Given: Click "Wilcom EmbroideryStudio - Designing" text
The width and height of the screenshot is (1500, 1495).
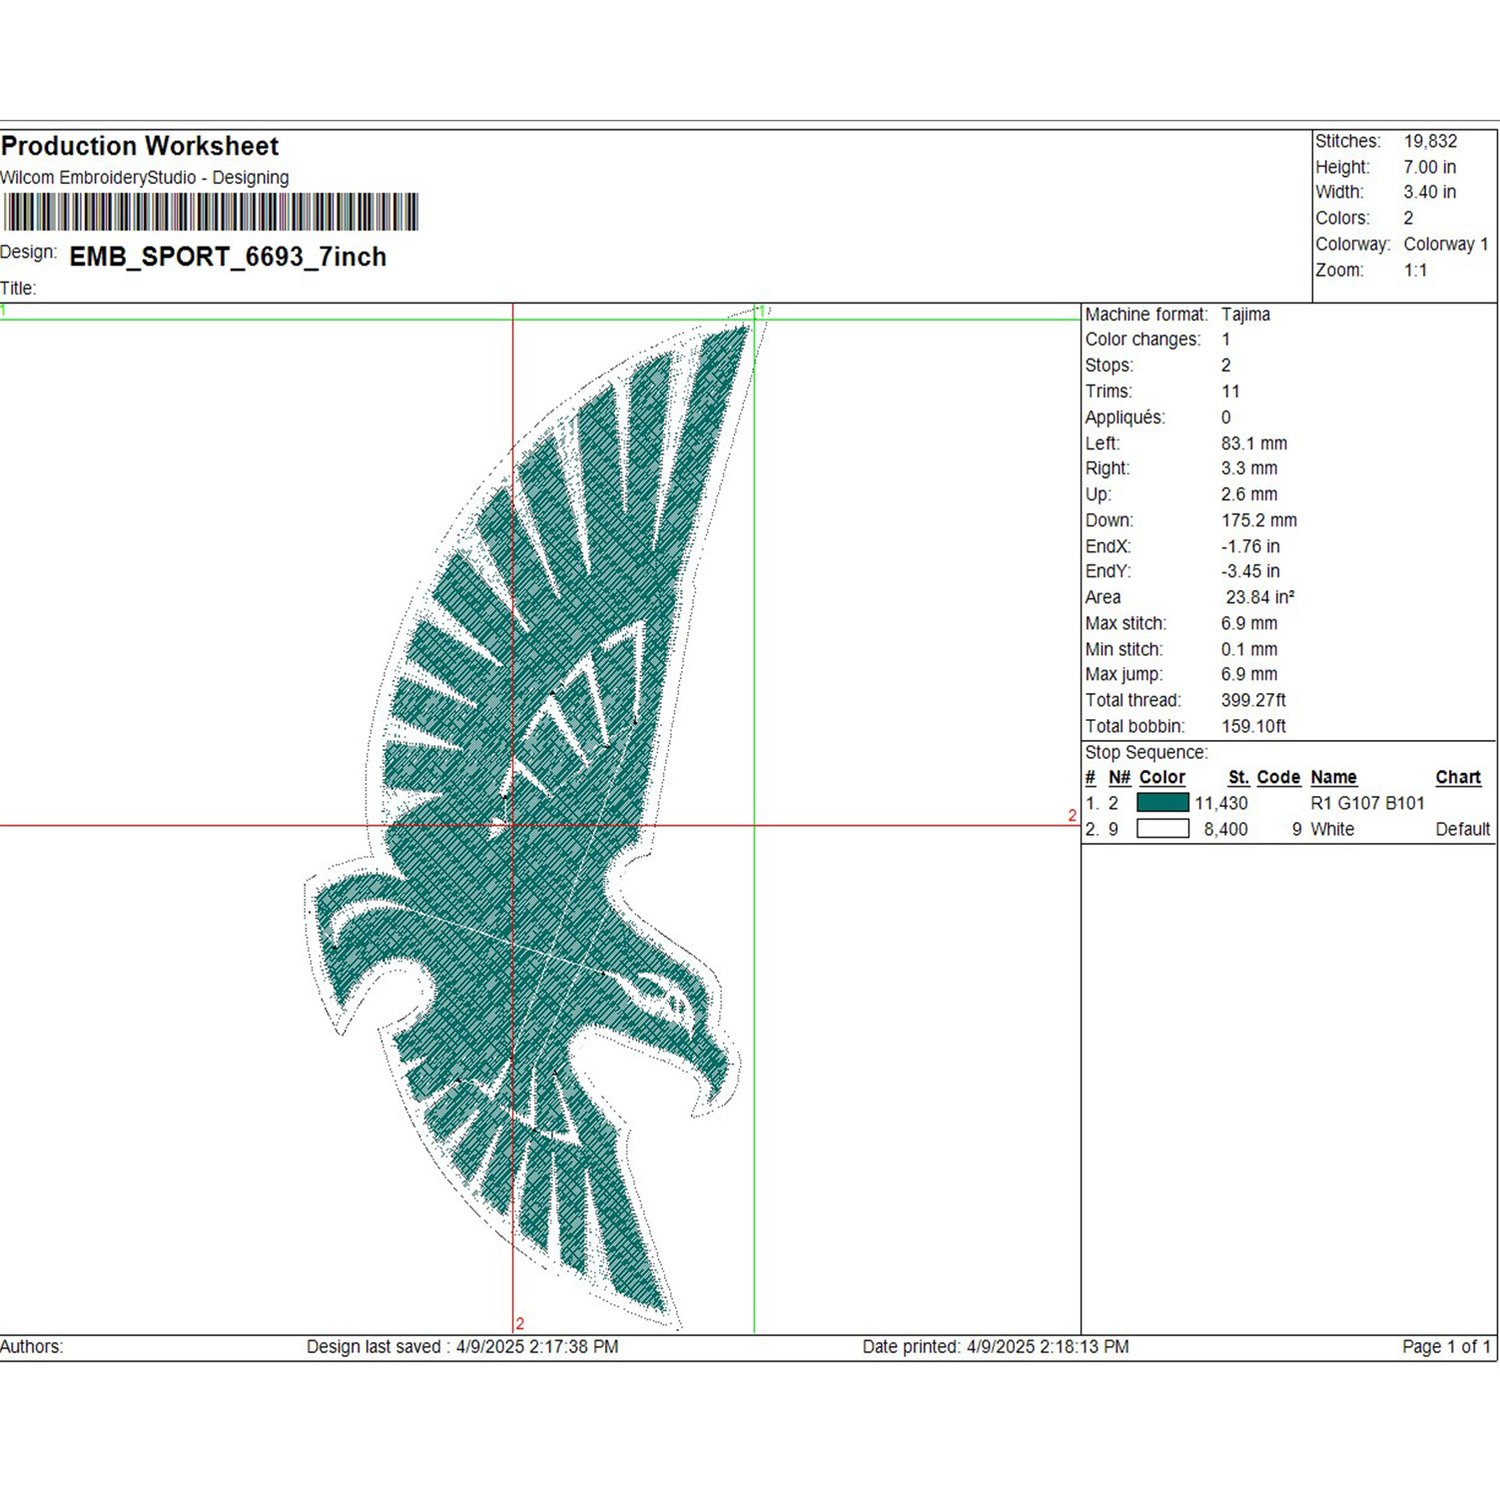Looking at the screenshot, I should (145, 178).
